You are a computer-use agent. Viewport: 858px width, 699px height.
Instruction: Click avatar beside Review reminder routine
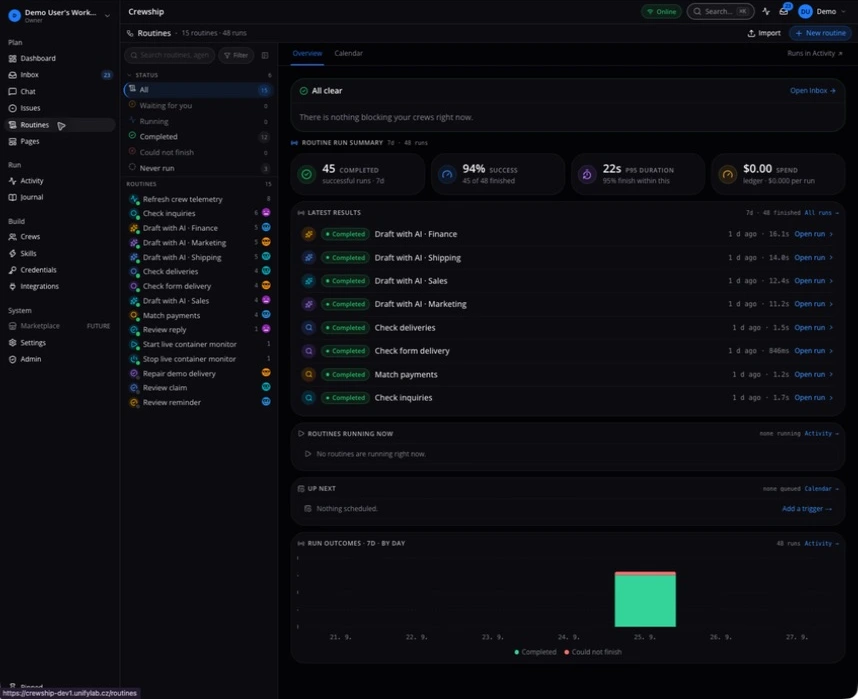click(x=266, y=401)
